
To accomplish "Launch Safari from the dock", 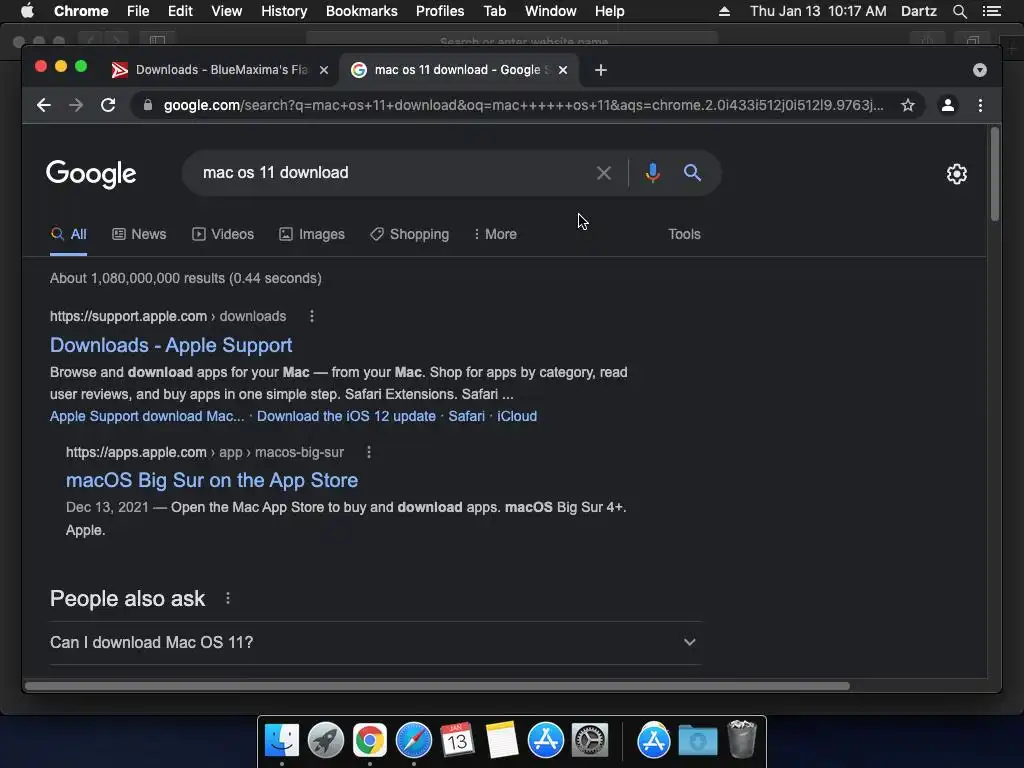I will [x=413, y=741].
